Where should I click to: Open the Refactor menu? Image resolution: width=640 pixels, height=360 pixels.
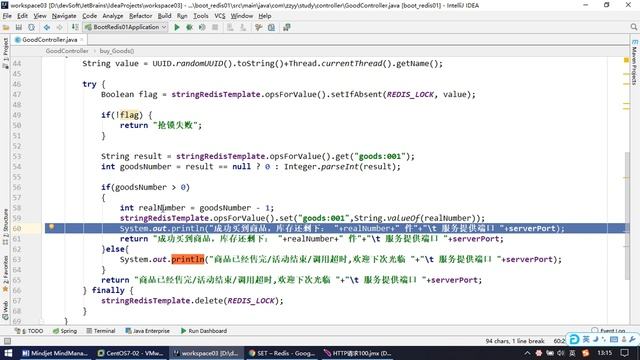point(140,16)
